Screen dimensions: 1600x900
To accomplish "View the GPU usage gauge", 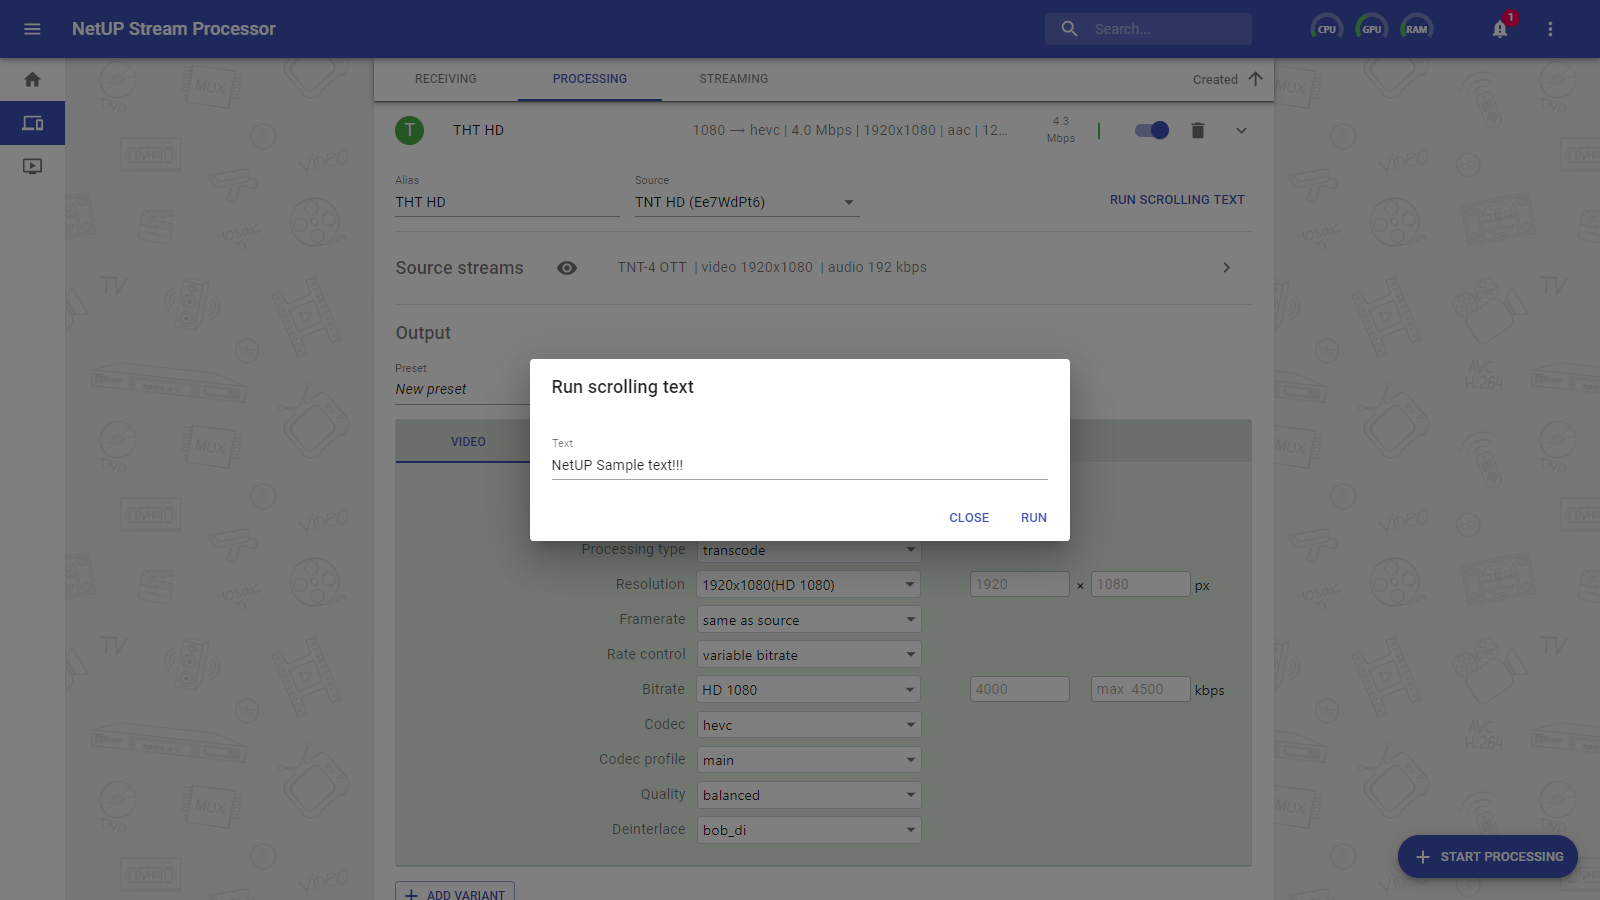I will point(1371,29).
